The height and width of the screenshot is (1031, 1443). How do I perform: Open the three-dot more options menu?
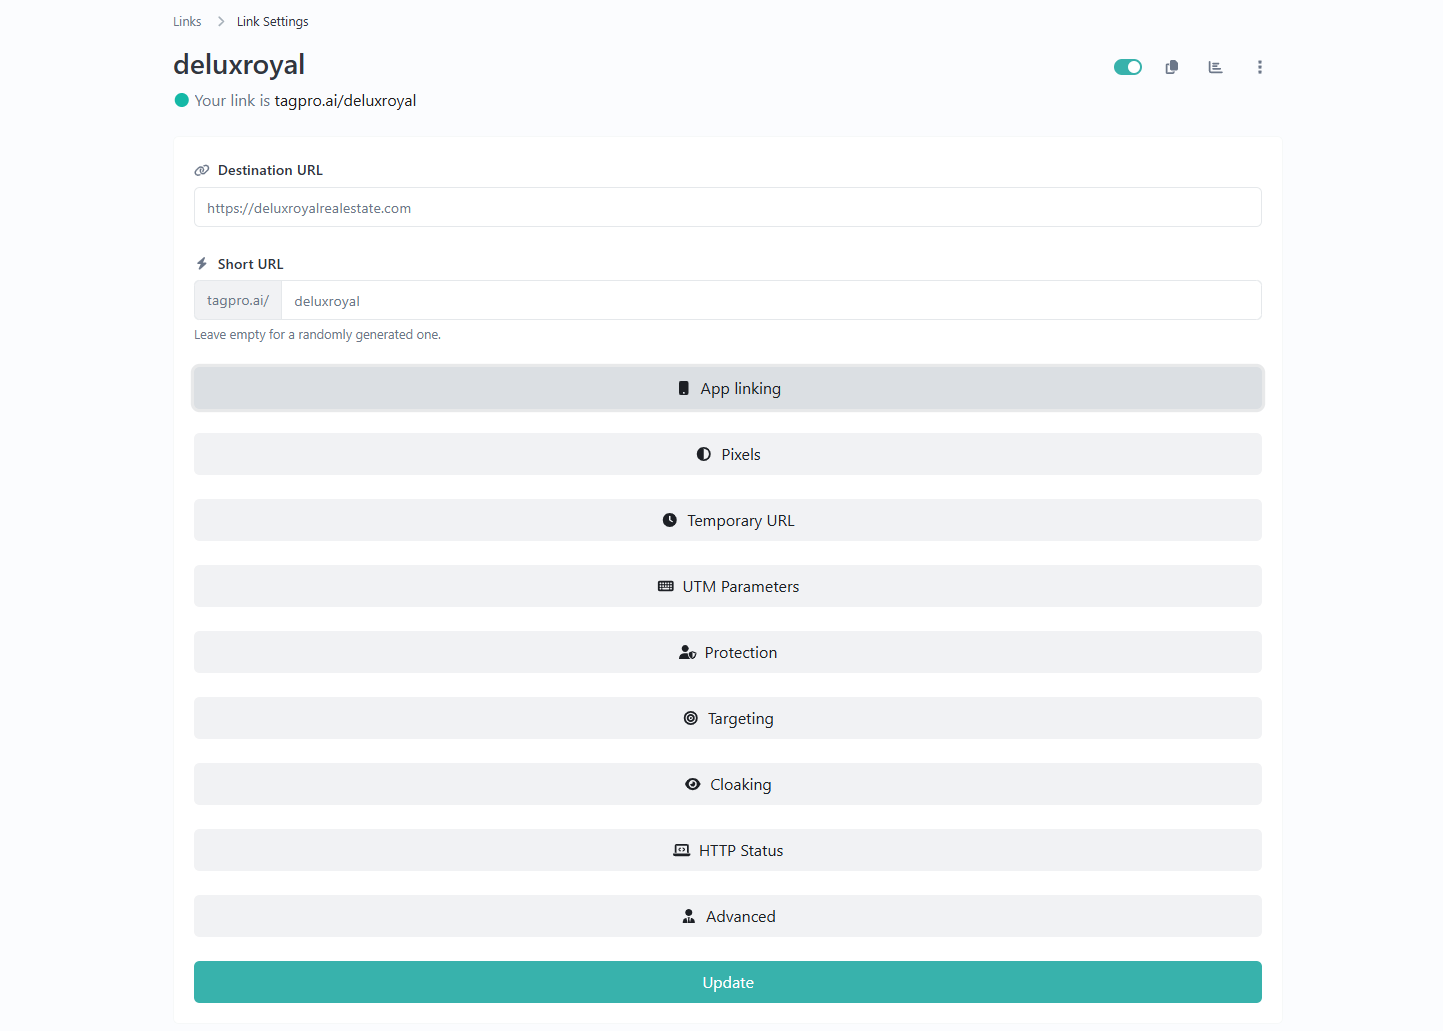1259,67
